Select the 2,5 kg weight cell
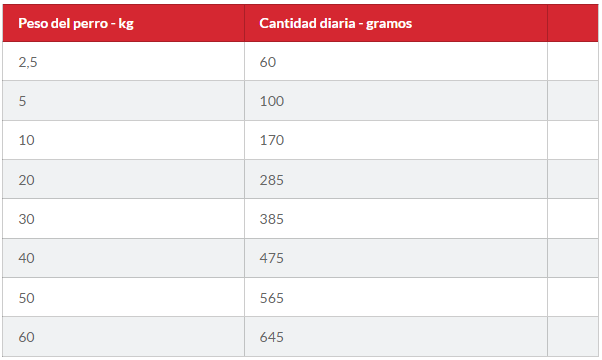Screen dimensions: 602x360 point(123,61)
